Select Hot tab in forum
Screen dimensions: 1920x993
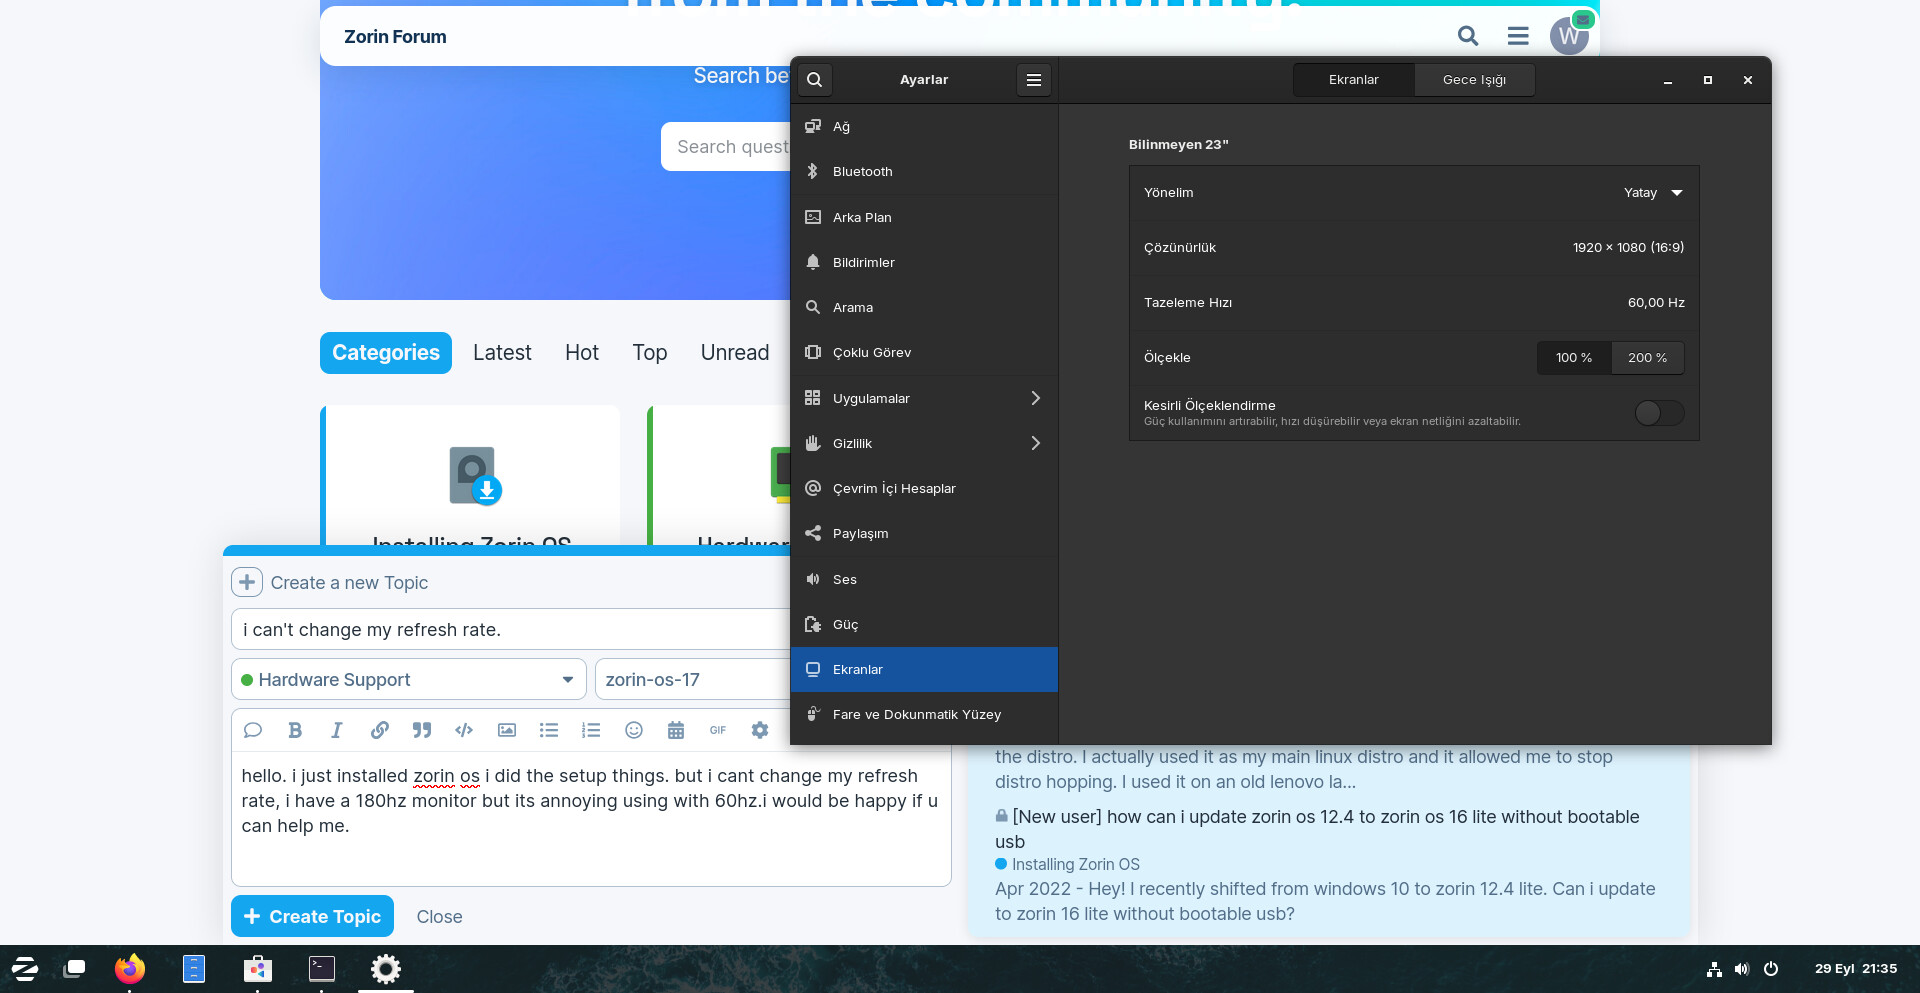tap(582, 353)
